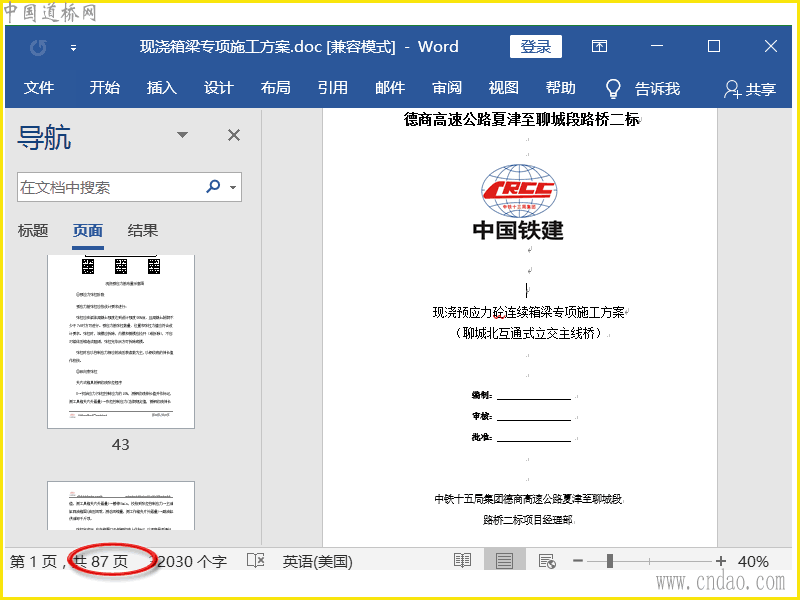Click the document title 现浇预应力砼连续箱梁专项施工方案
Screen dimensions: 800x600
pyautogui.click(x=529, y=312)
